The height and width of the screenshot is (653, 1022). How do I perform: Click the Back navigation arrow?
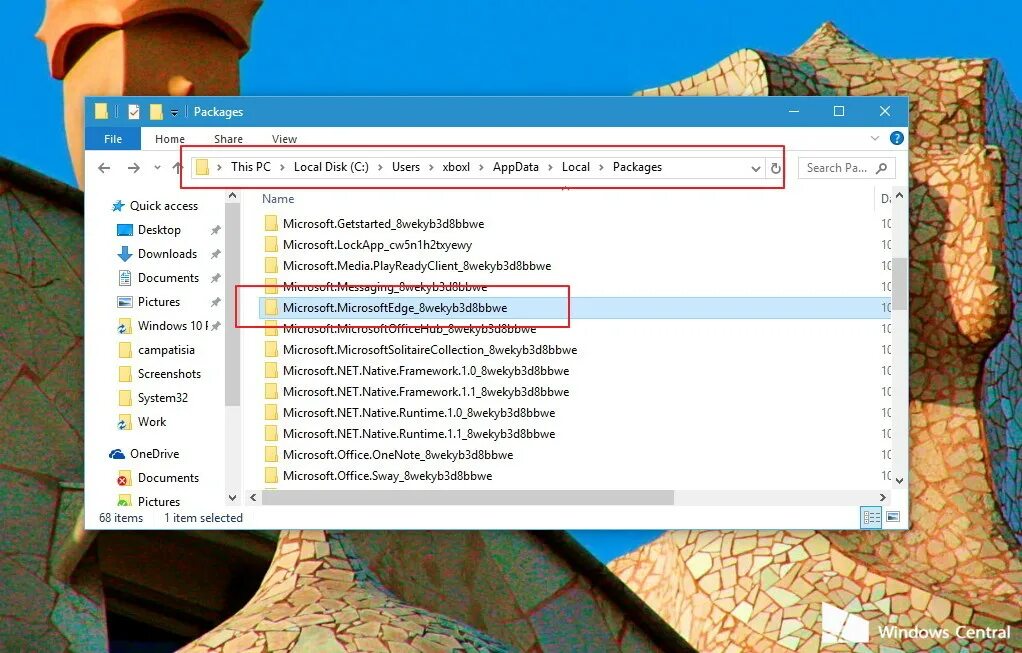tap(104, 168)
